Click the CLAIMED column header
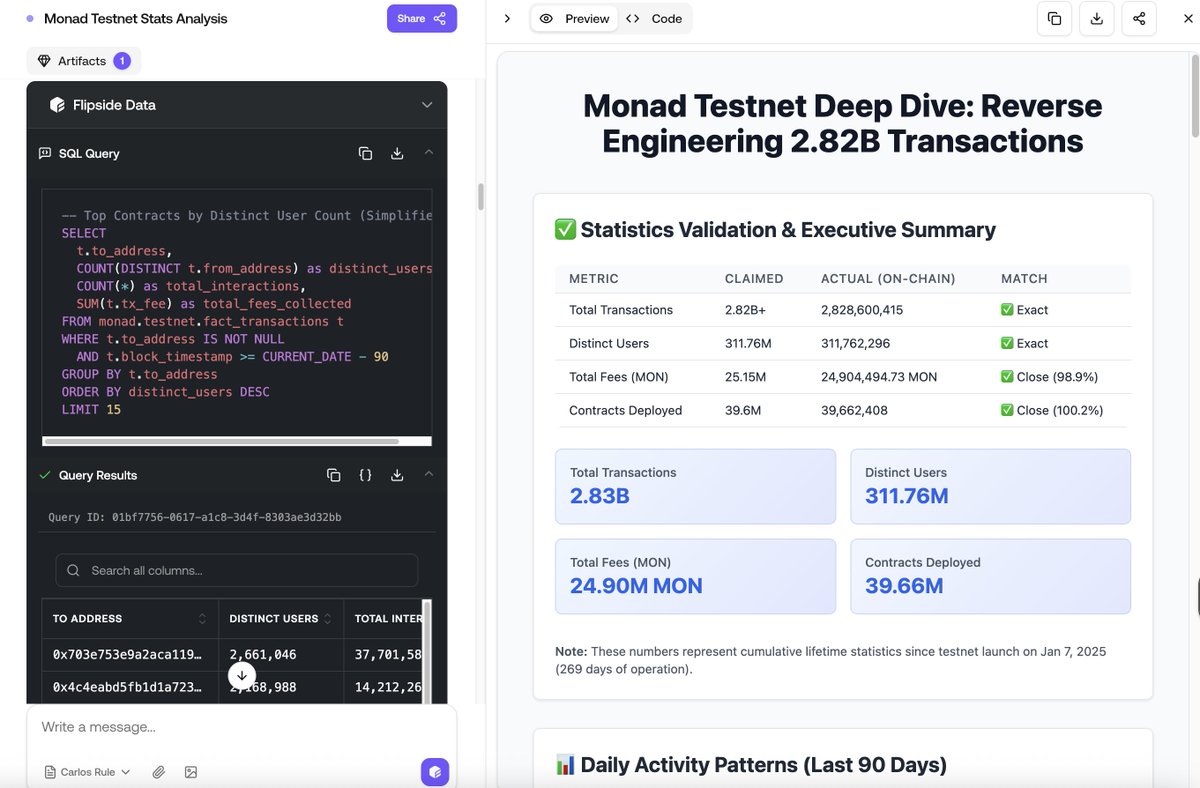The image size is (1200, 788). pos(754,279)
